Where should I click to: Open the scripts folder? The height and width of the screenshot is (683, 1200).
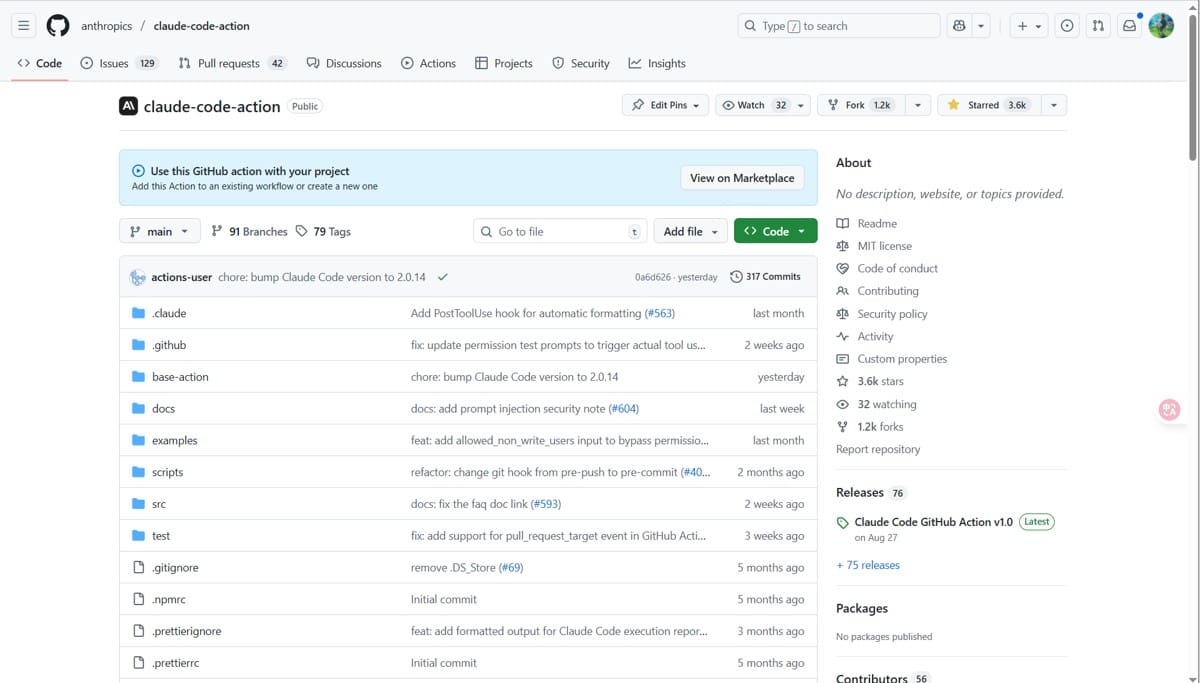tap(167, 472)
